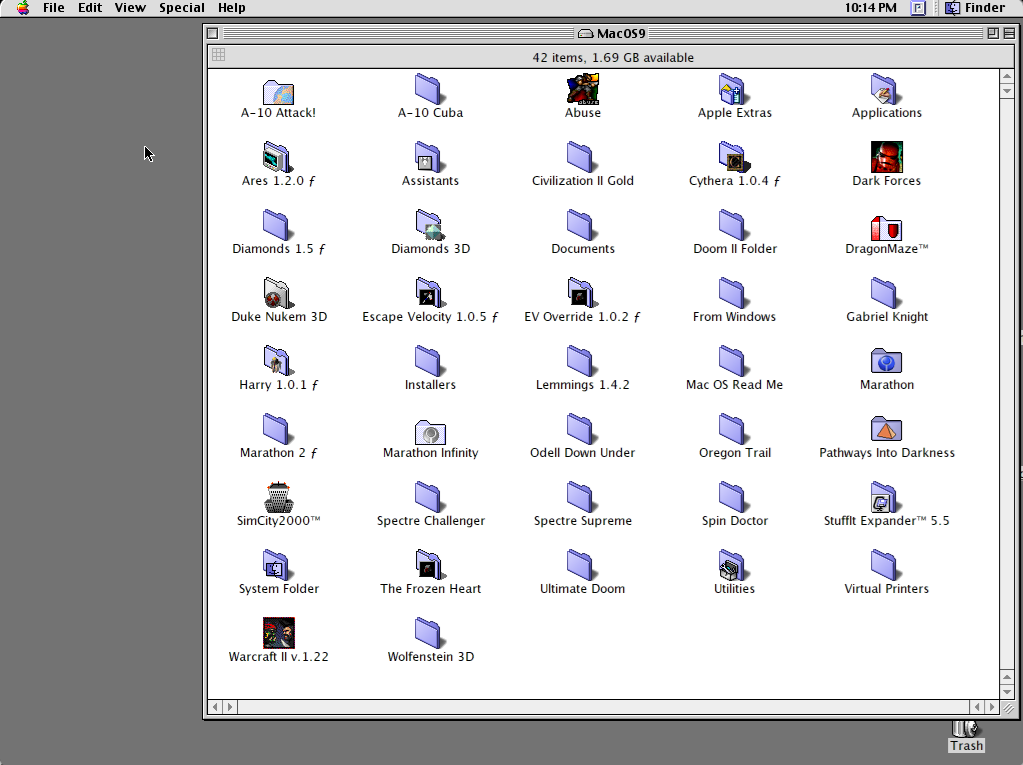Click the Dark Forces icon
The height and width of the screenshot is (765, 1023).
click(887, 157)
